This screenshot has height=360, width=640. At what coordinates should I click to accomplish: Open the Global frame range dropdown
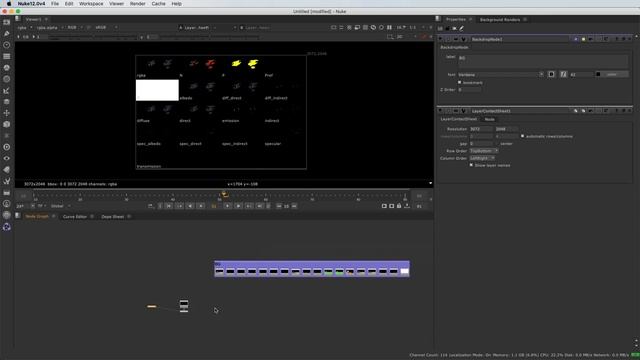(x=60, y=206)
